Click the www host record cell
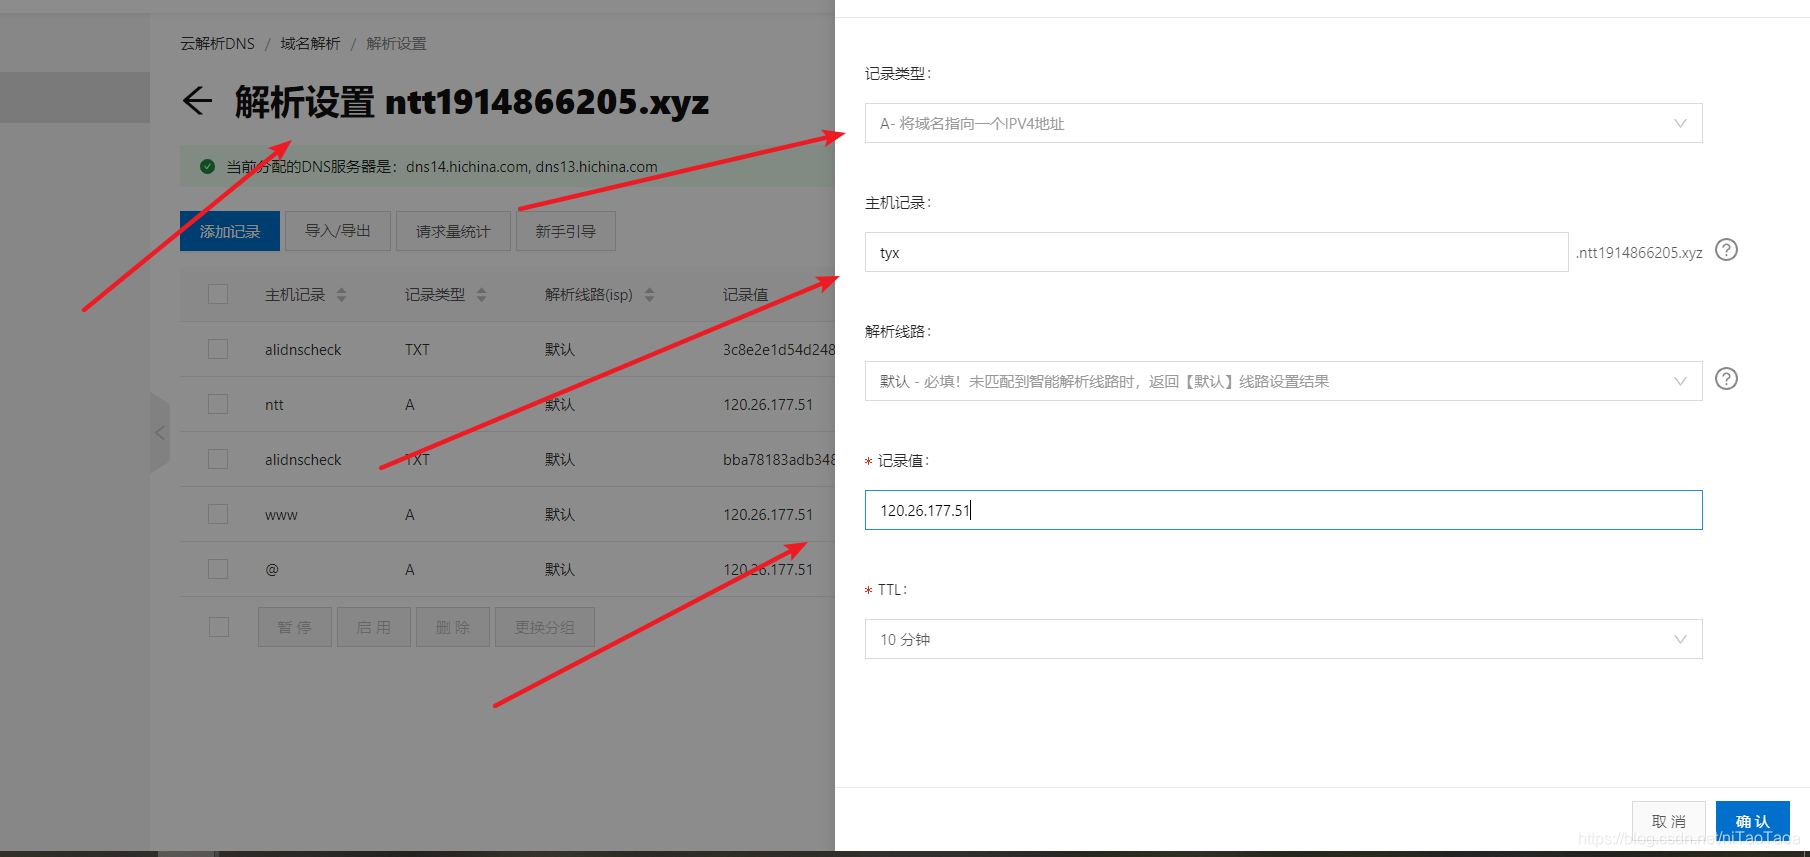The height and width of the screenshot is (857, 1810). [x=281, y=515]
